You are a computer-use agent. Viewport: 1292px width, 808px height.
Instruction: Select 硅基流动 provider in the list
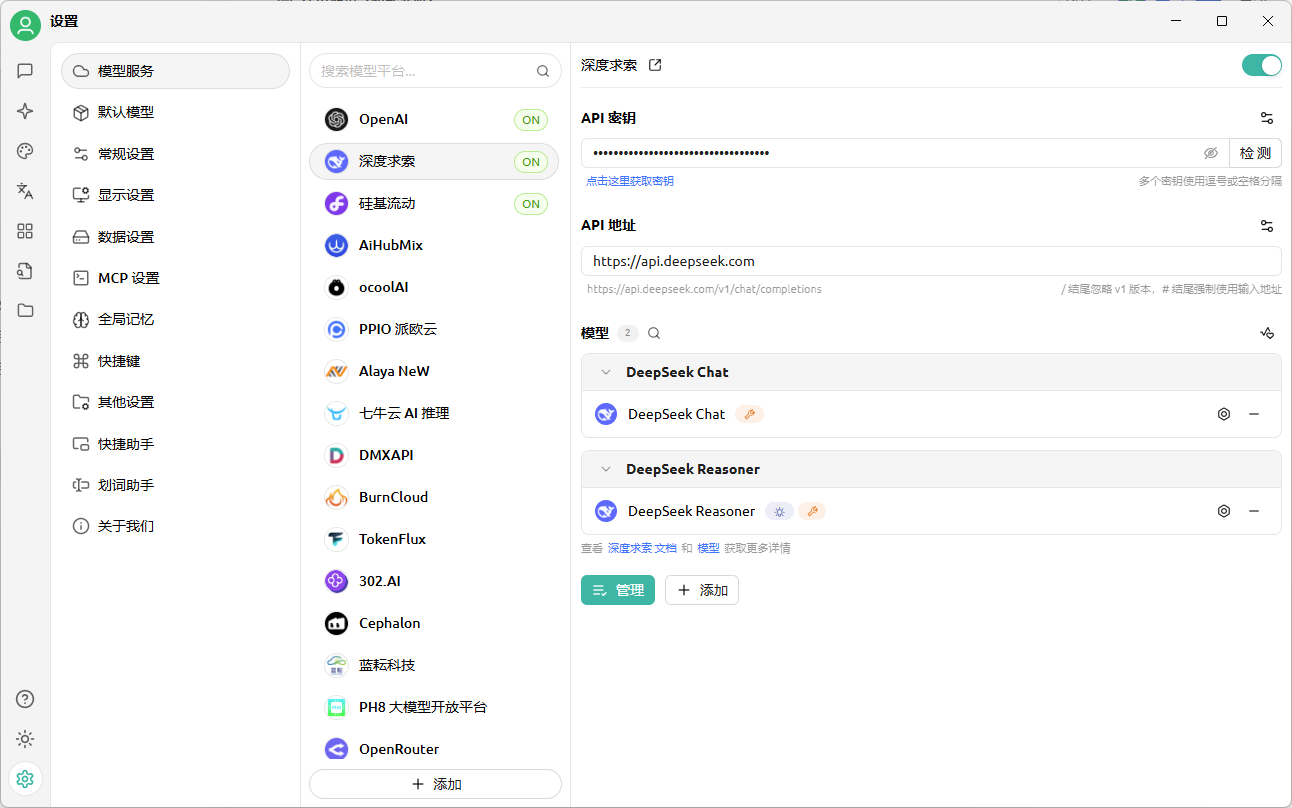pyautogui.click(x=387, y=204)
